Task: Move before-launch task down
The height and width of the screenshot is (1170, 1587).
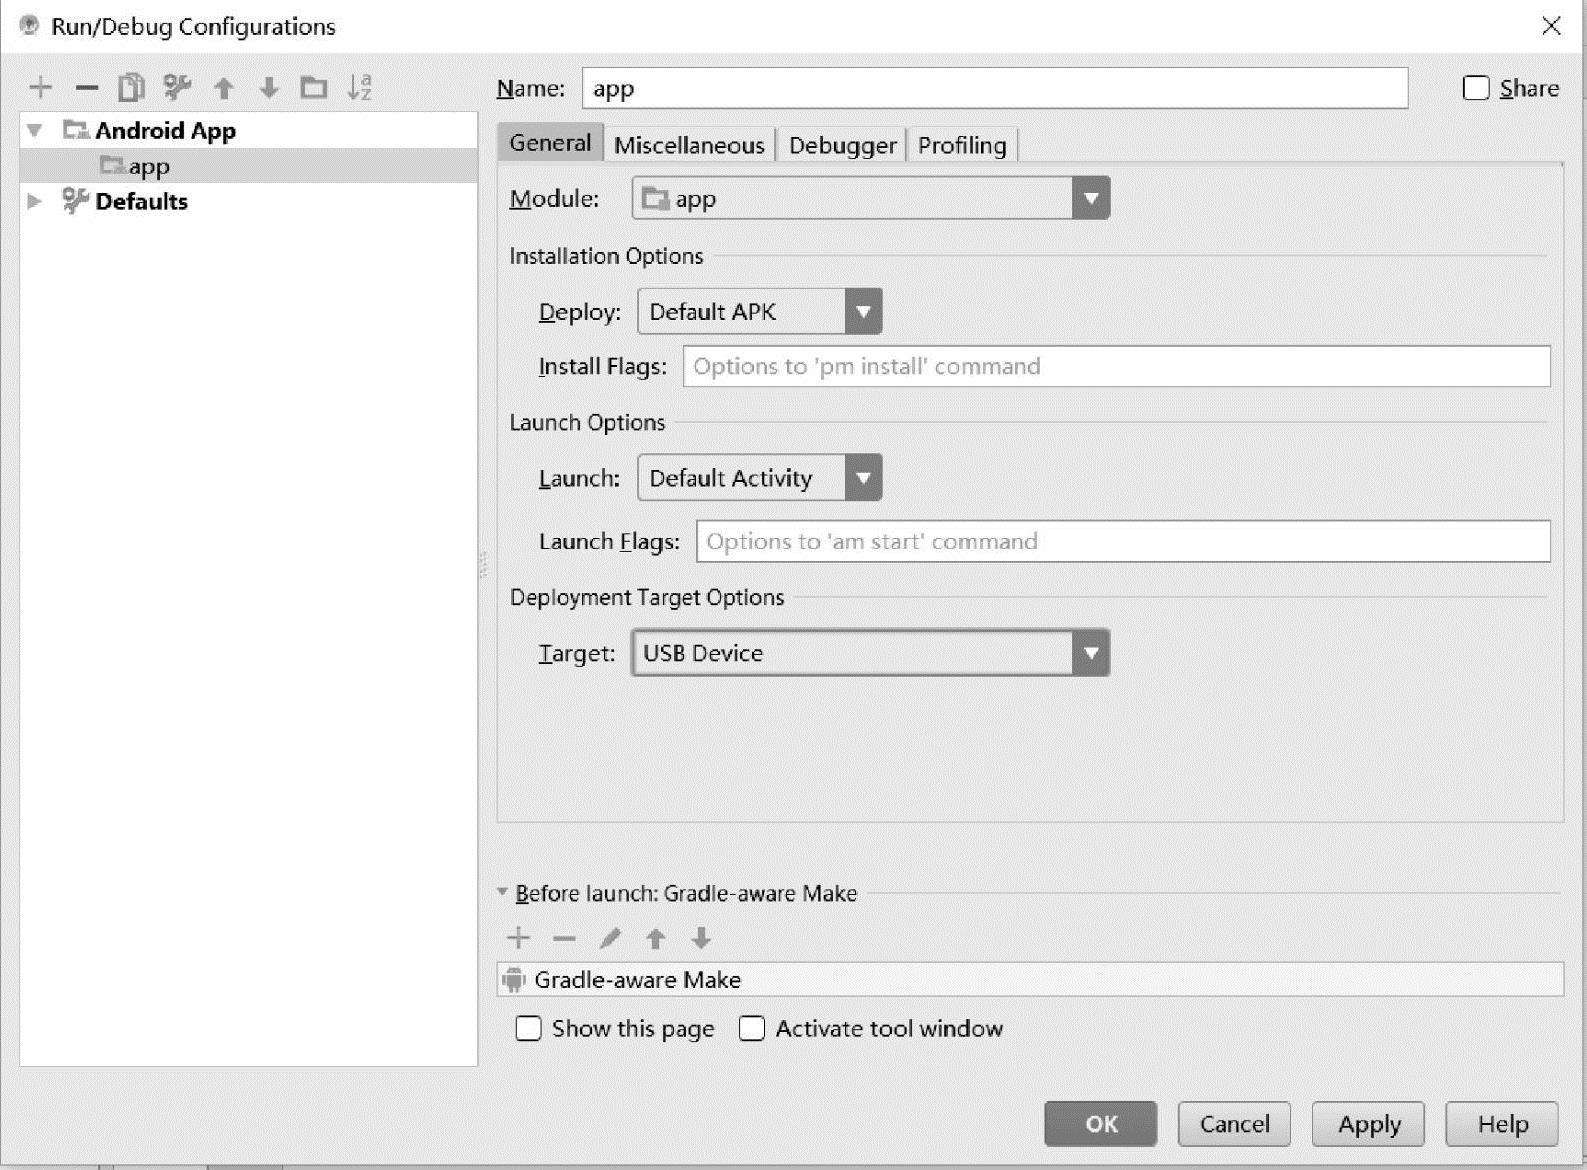Action: 701,938
